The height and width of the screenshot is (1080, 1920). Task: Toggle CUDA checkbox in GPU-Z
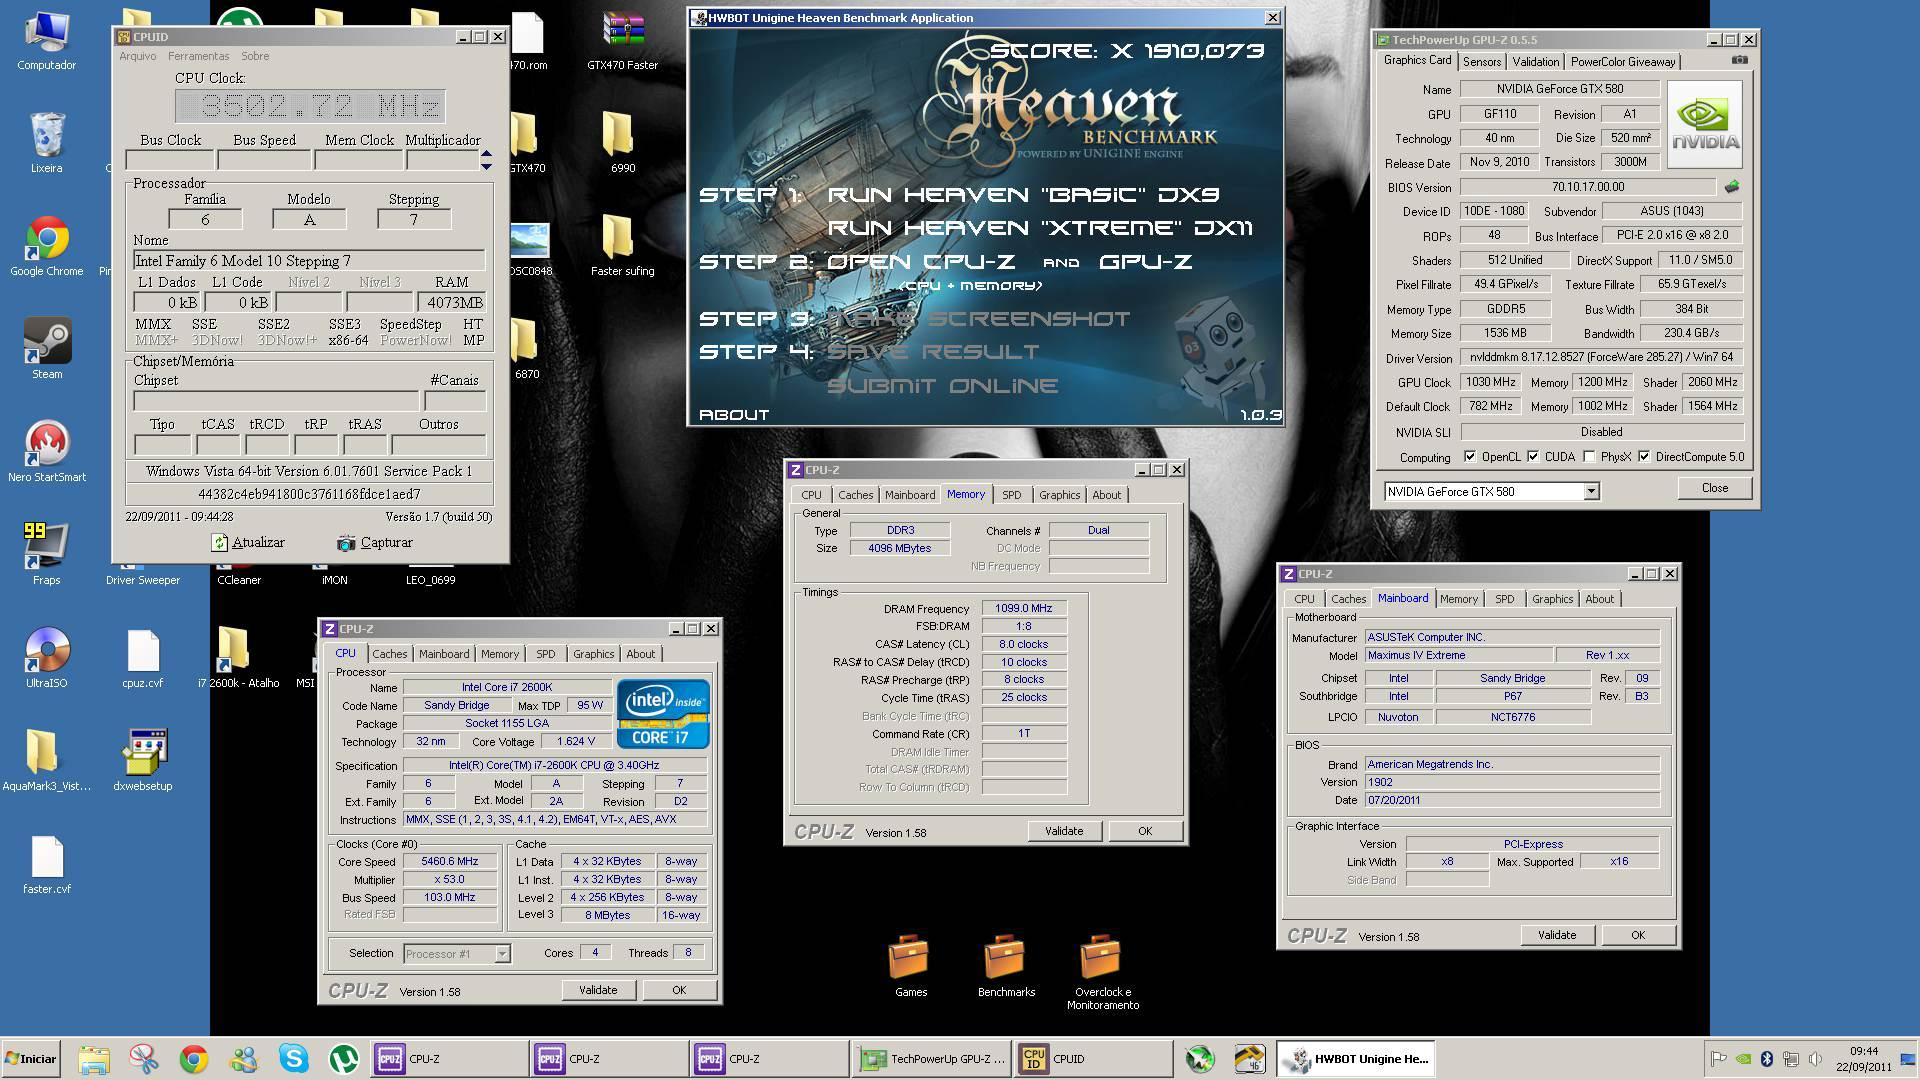(x=1533, y=457)
